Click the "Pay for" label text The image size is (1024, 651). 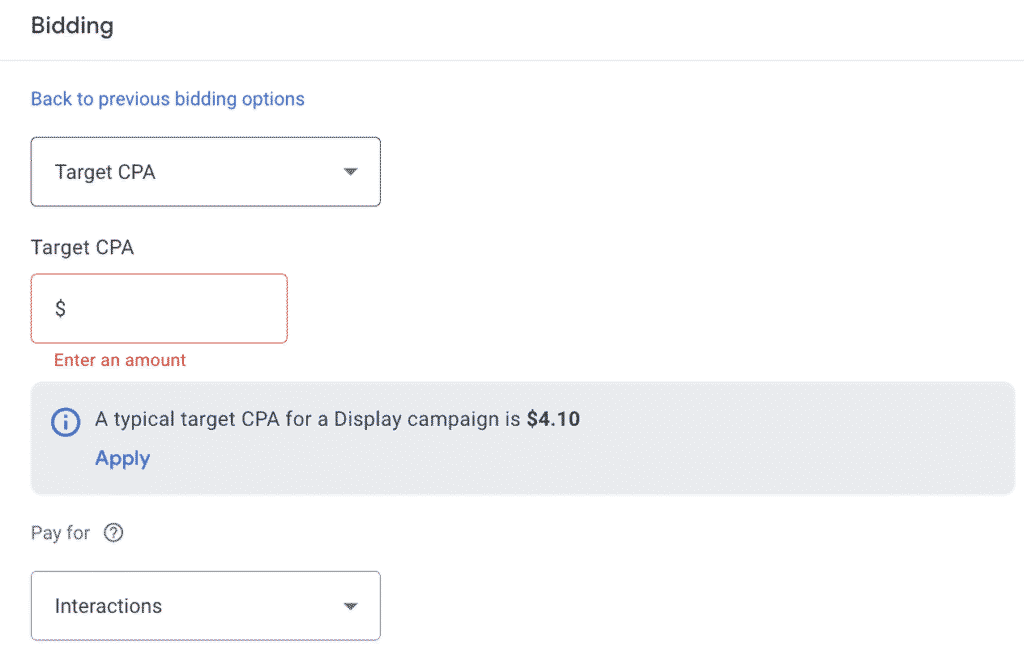tap(60, 533)
